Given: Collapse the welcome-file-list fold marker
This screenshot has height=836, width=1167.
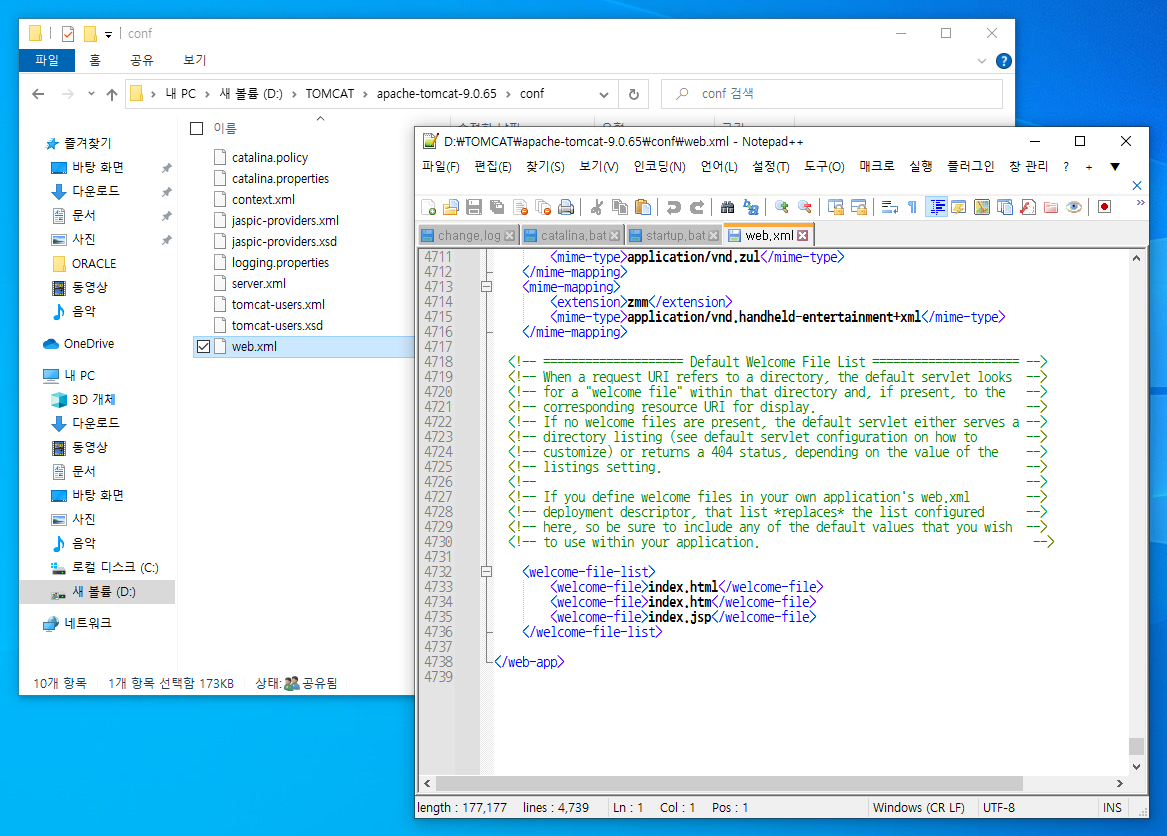Looking at the screenshot, I should [x=487, y=572].
